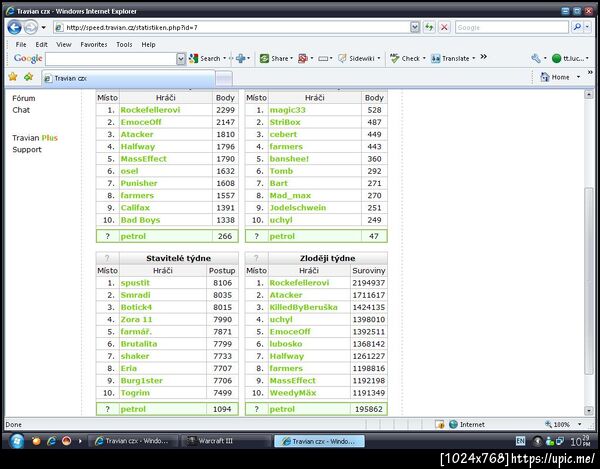Open the Translate dropdown arrow
Viewport: 600px width, 469px height.
click(474, 59)
